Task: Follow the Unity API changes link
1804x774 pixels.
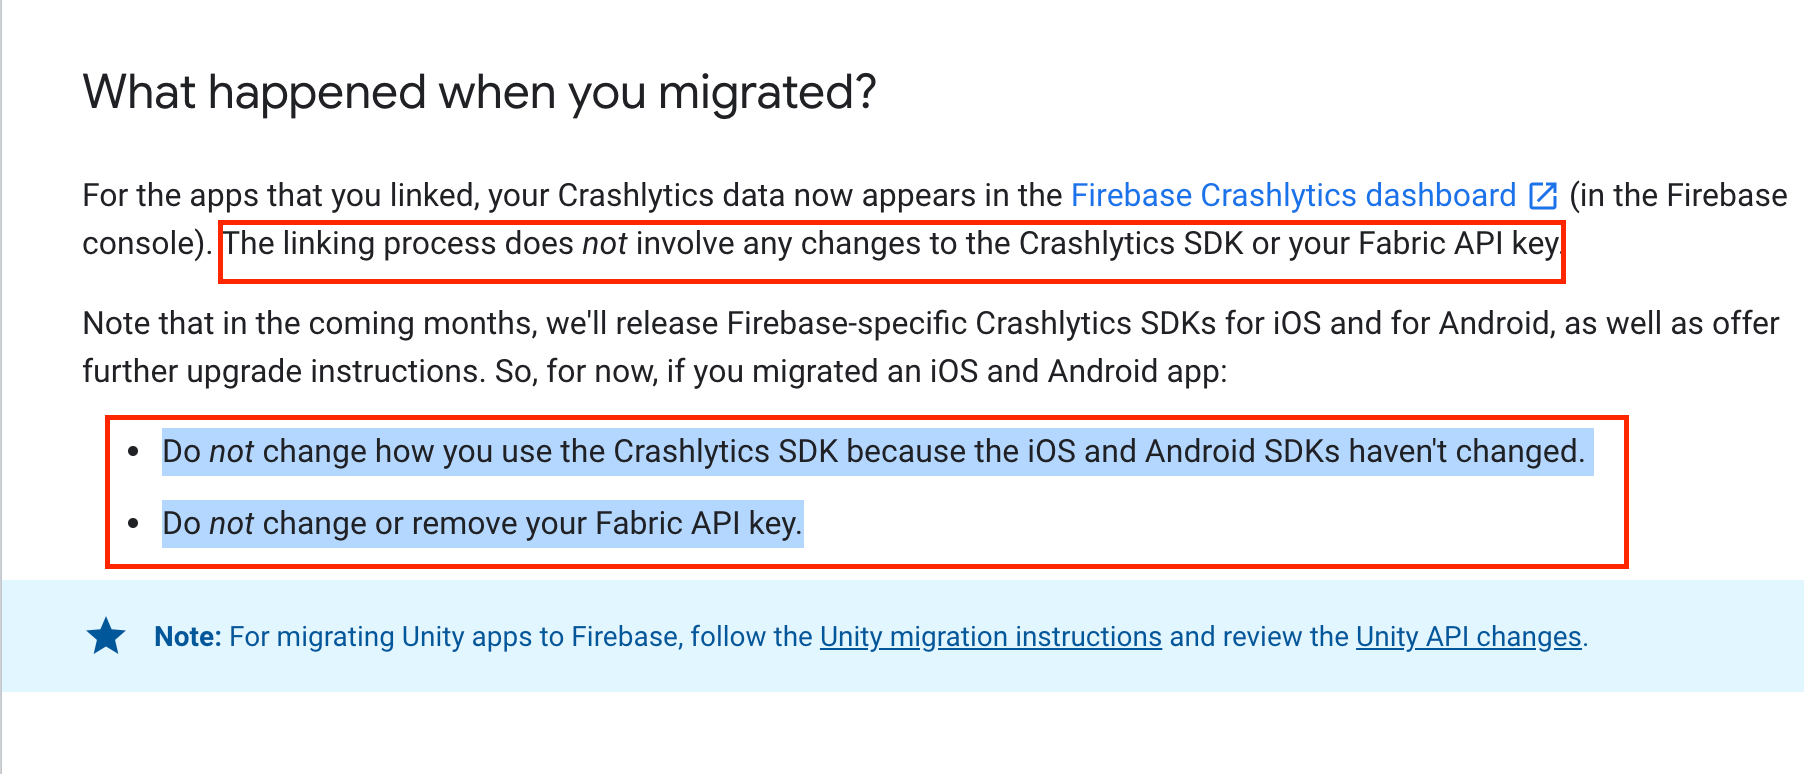Action: (1468, 637)
